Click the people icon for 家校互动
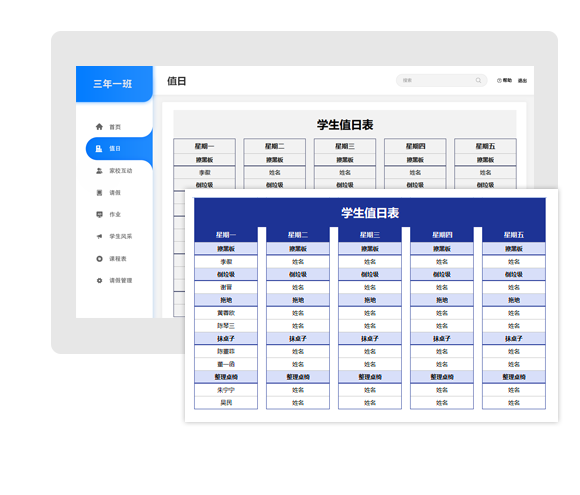580x495 pixels. pyautogui.click(x=99, y=171)
